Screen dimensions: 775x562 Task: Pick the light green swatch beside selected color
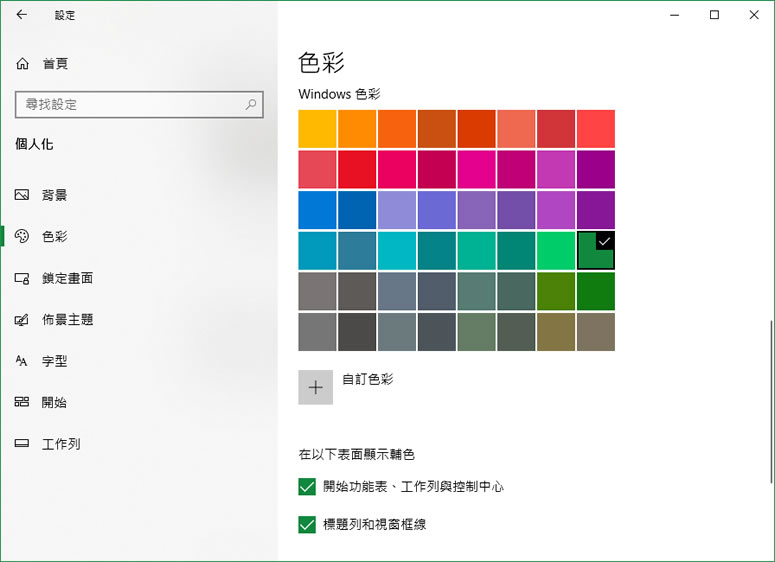click(556, 251)
